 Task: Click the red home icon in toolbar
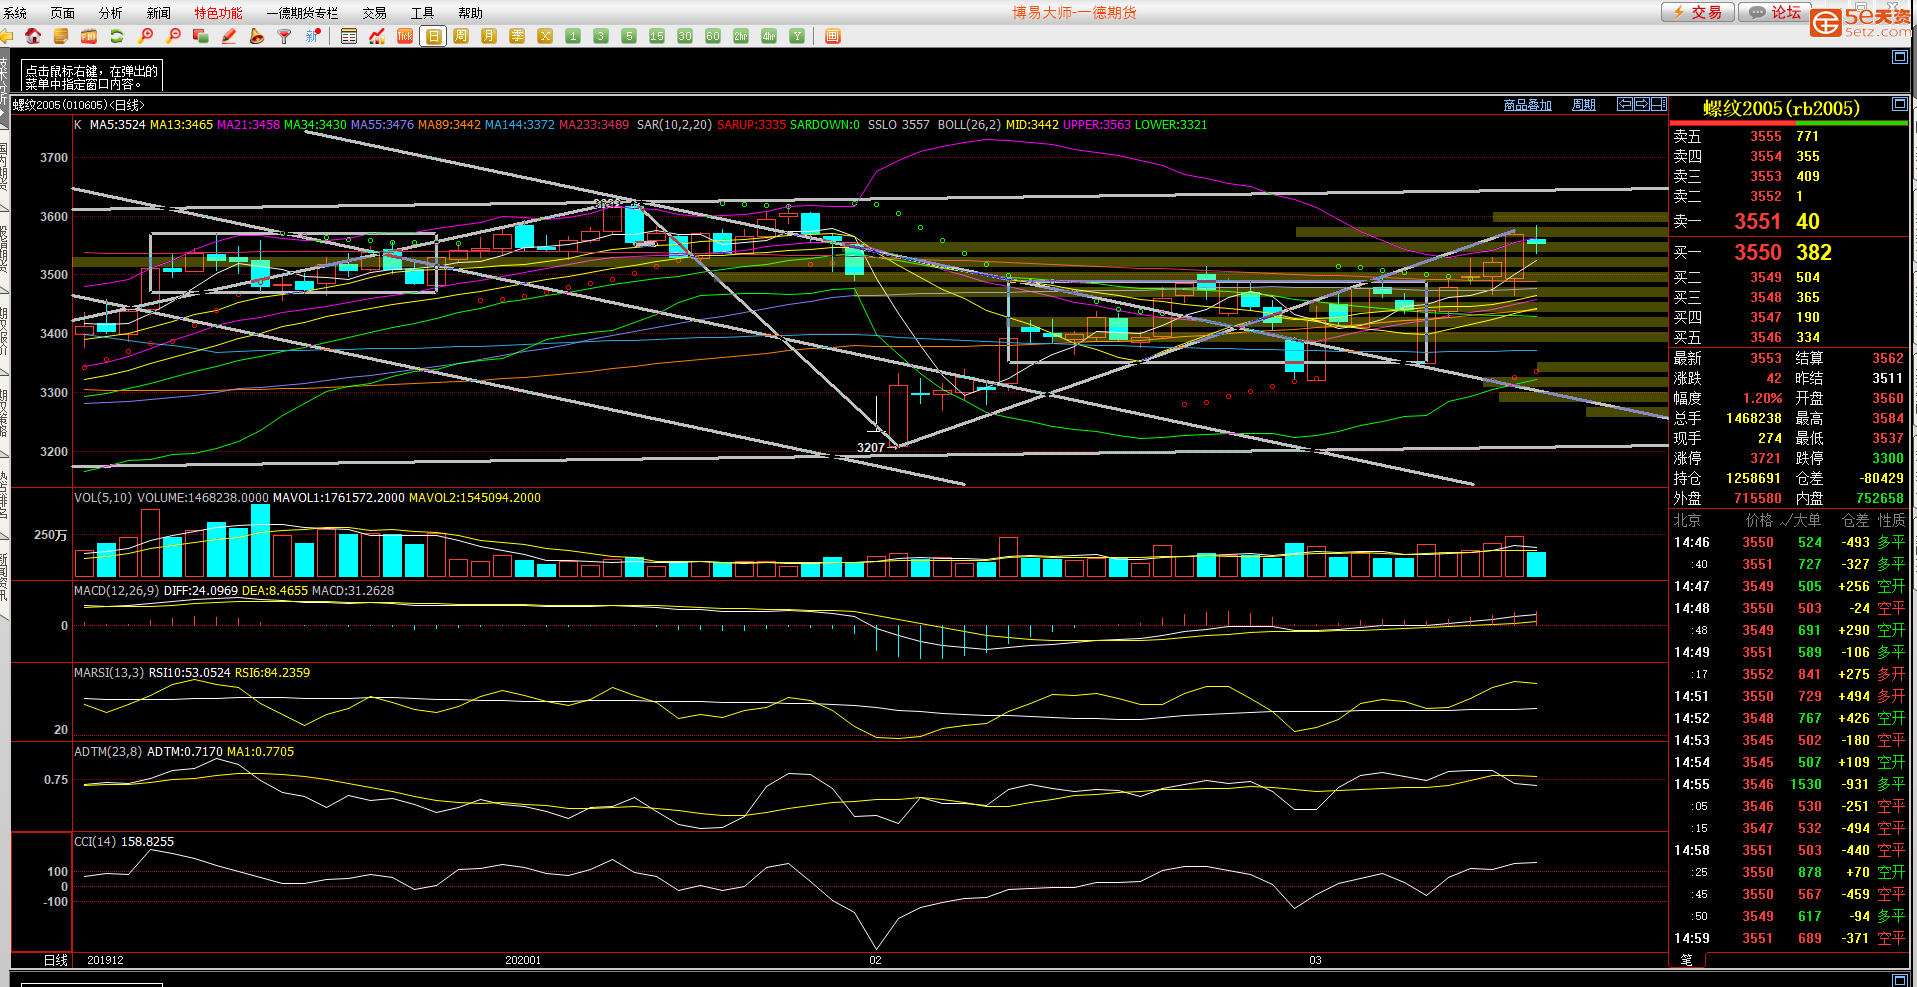pyautogui.click(x=33, y=36)
